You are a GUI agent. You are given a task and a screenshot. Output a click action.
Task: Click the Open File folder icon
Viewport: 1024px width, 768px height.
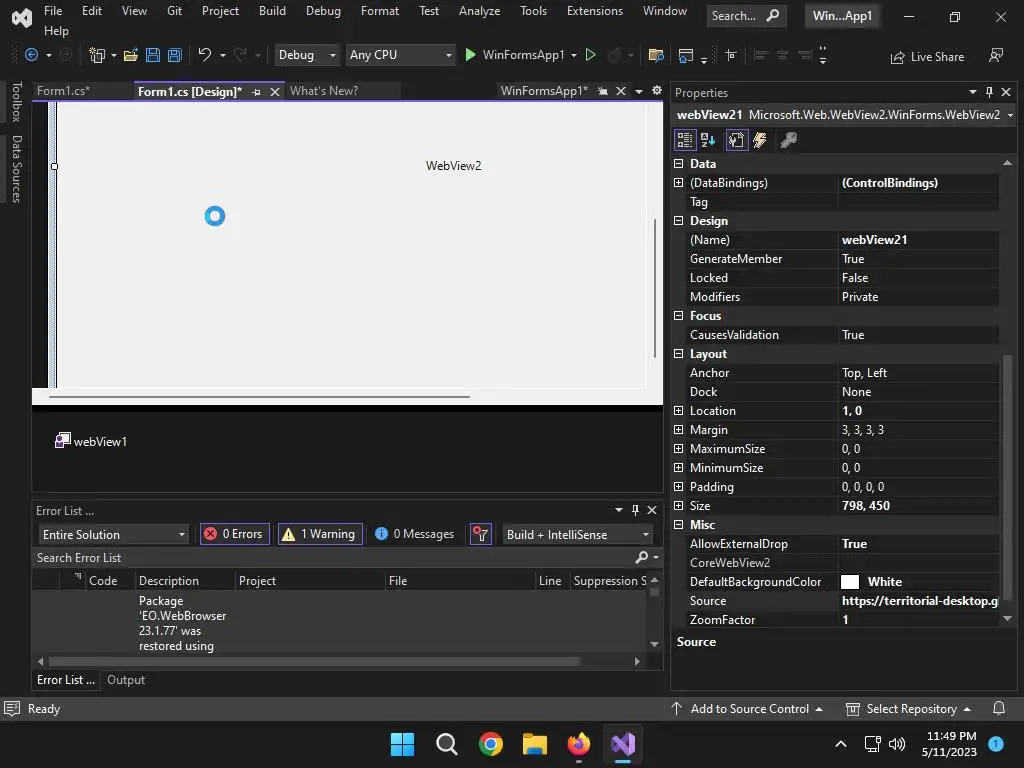(x=131, y=55)
